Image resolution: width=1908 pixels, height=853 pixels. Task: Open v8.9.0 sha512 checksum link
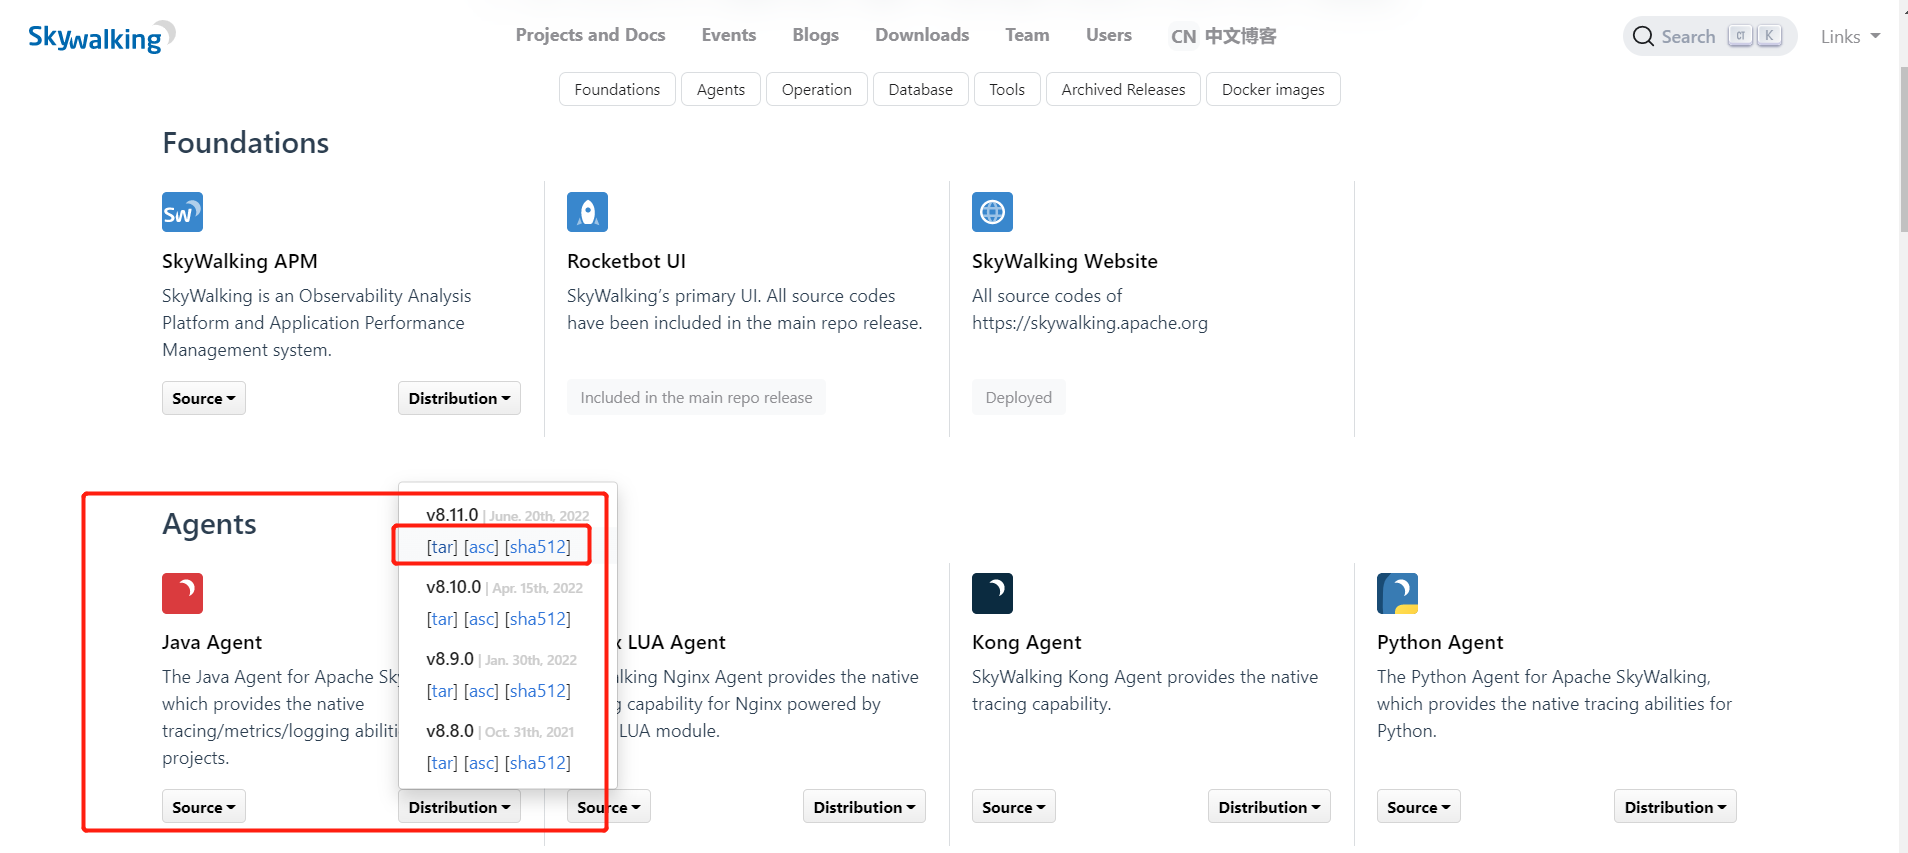click(538, 691)
